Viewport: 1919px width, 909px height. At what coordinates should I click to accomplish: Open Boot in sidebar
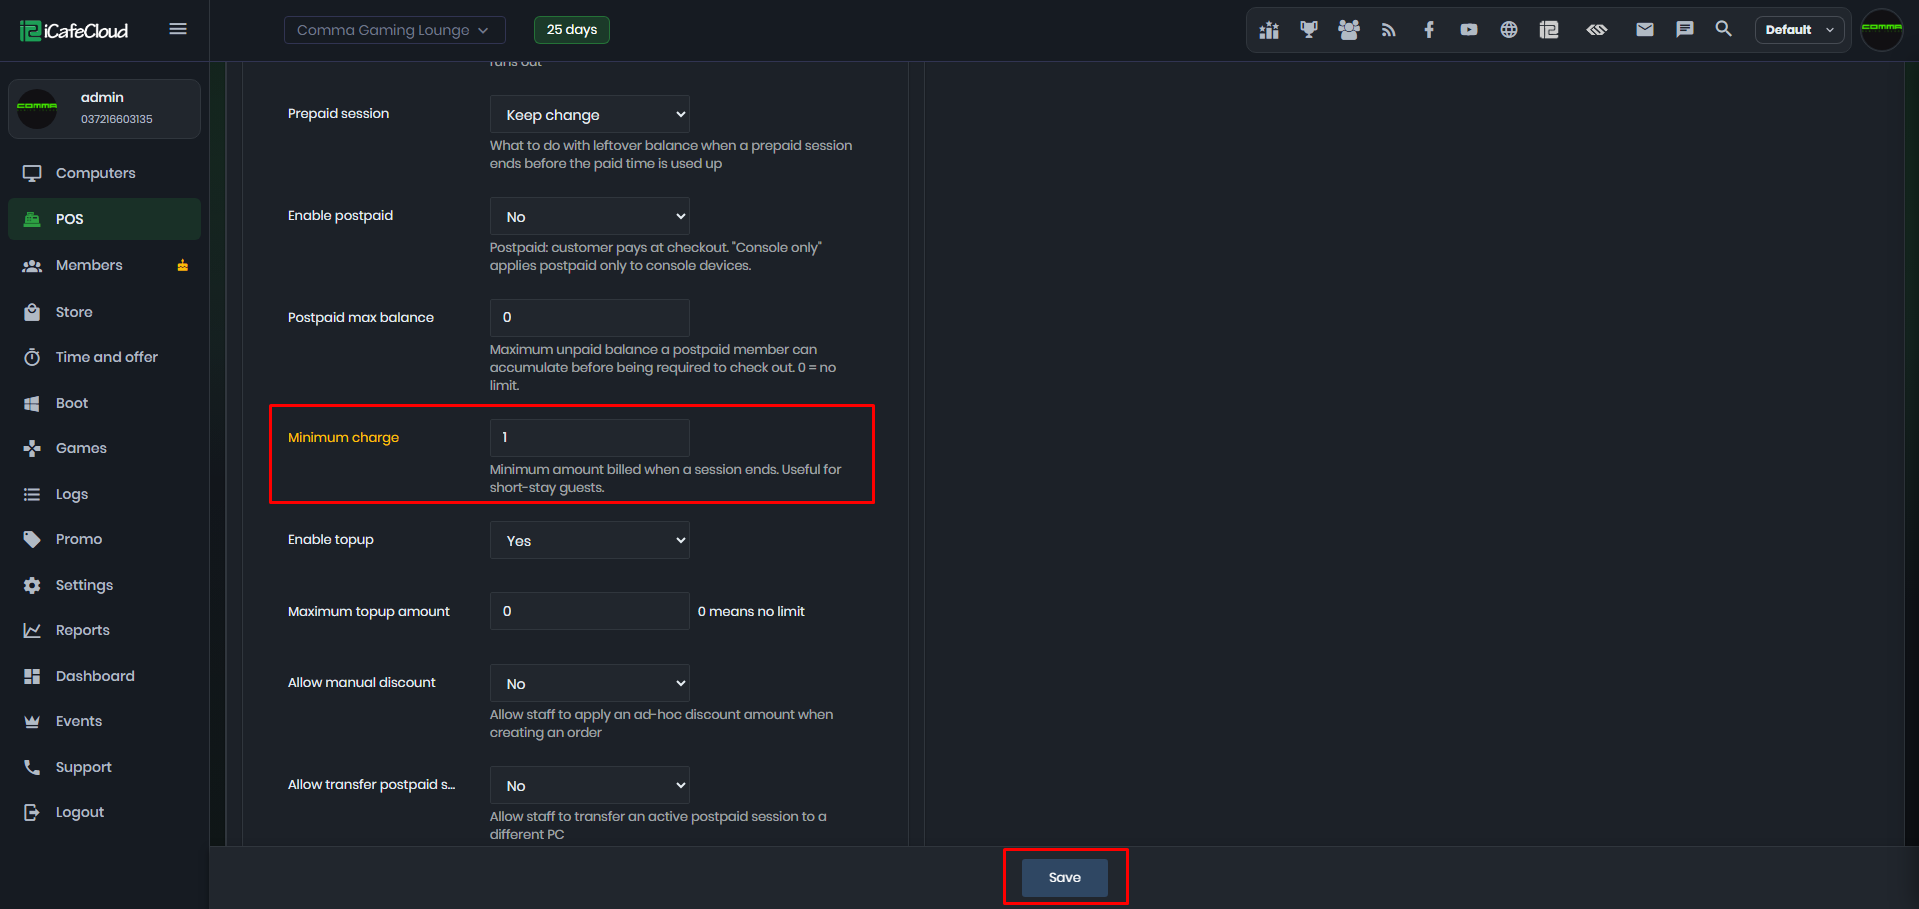coord(104,403)
